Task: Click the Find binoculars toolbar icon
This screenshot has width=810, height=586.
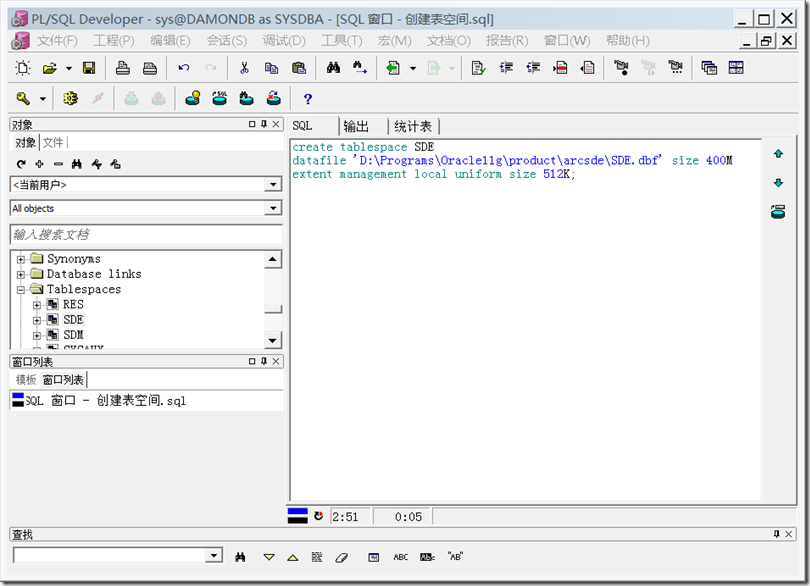Action: [333, 67]
